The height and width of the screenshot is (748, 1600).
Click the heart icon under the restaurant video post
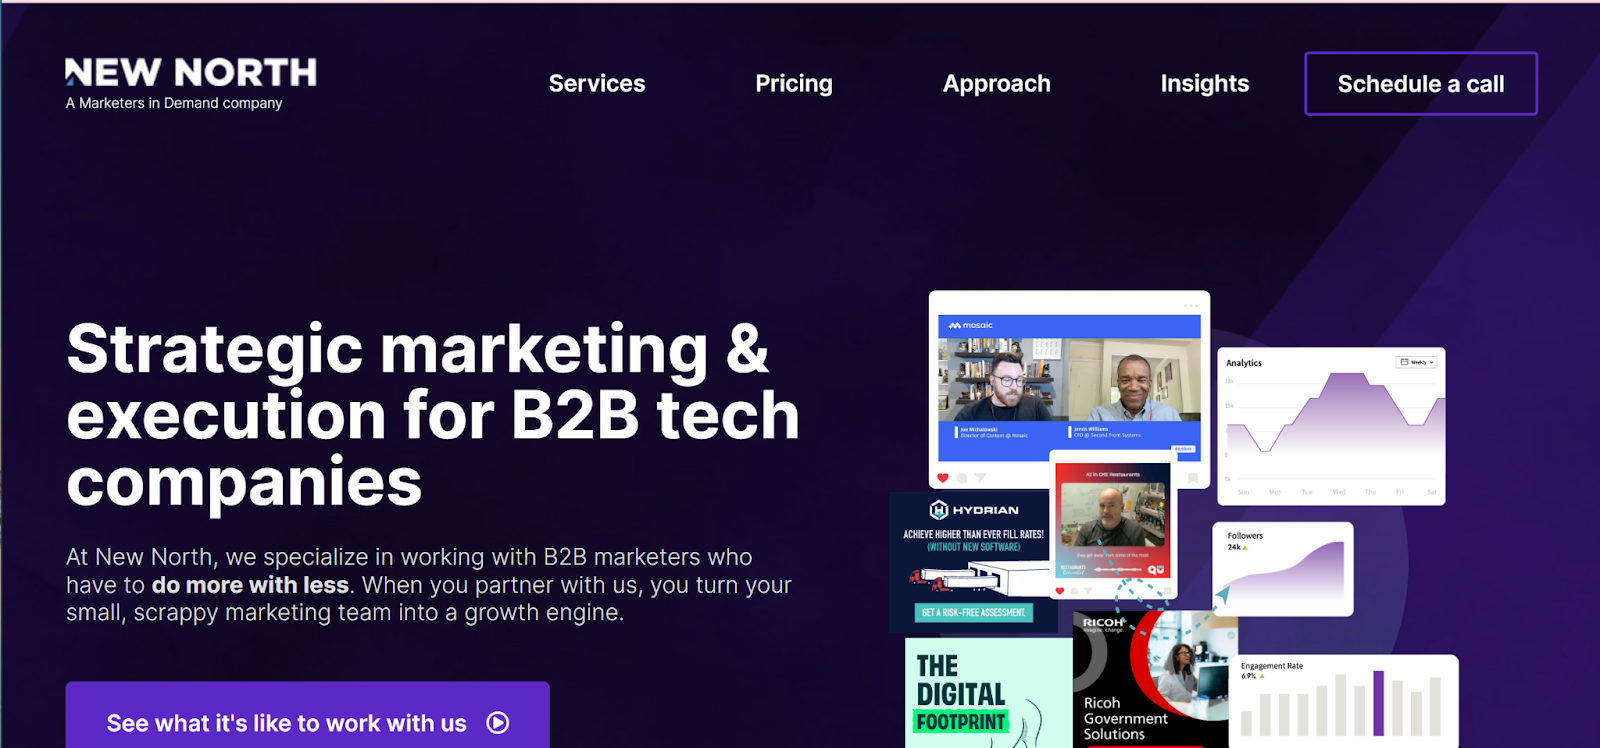point(1060,591)
